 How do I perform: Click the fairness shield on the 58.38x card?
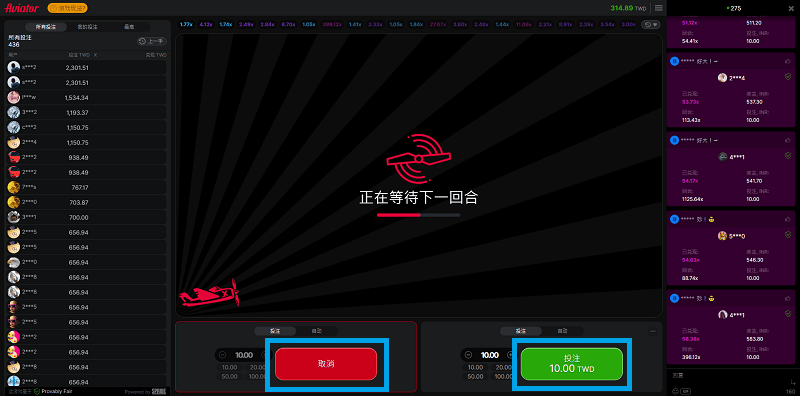click(x=788, y=314)
